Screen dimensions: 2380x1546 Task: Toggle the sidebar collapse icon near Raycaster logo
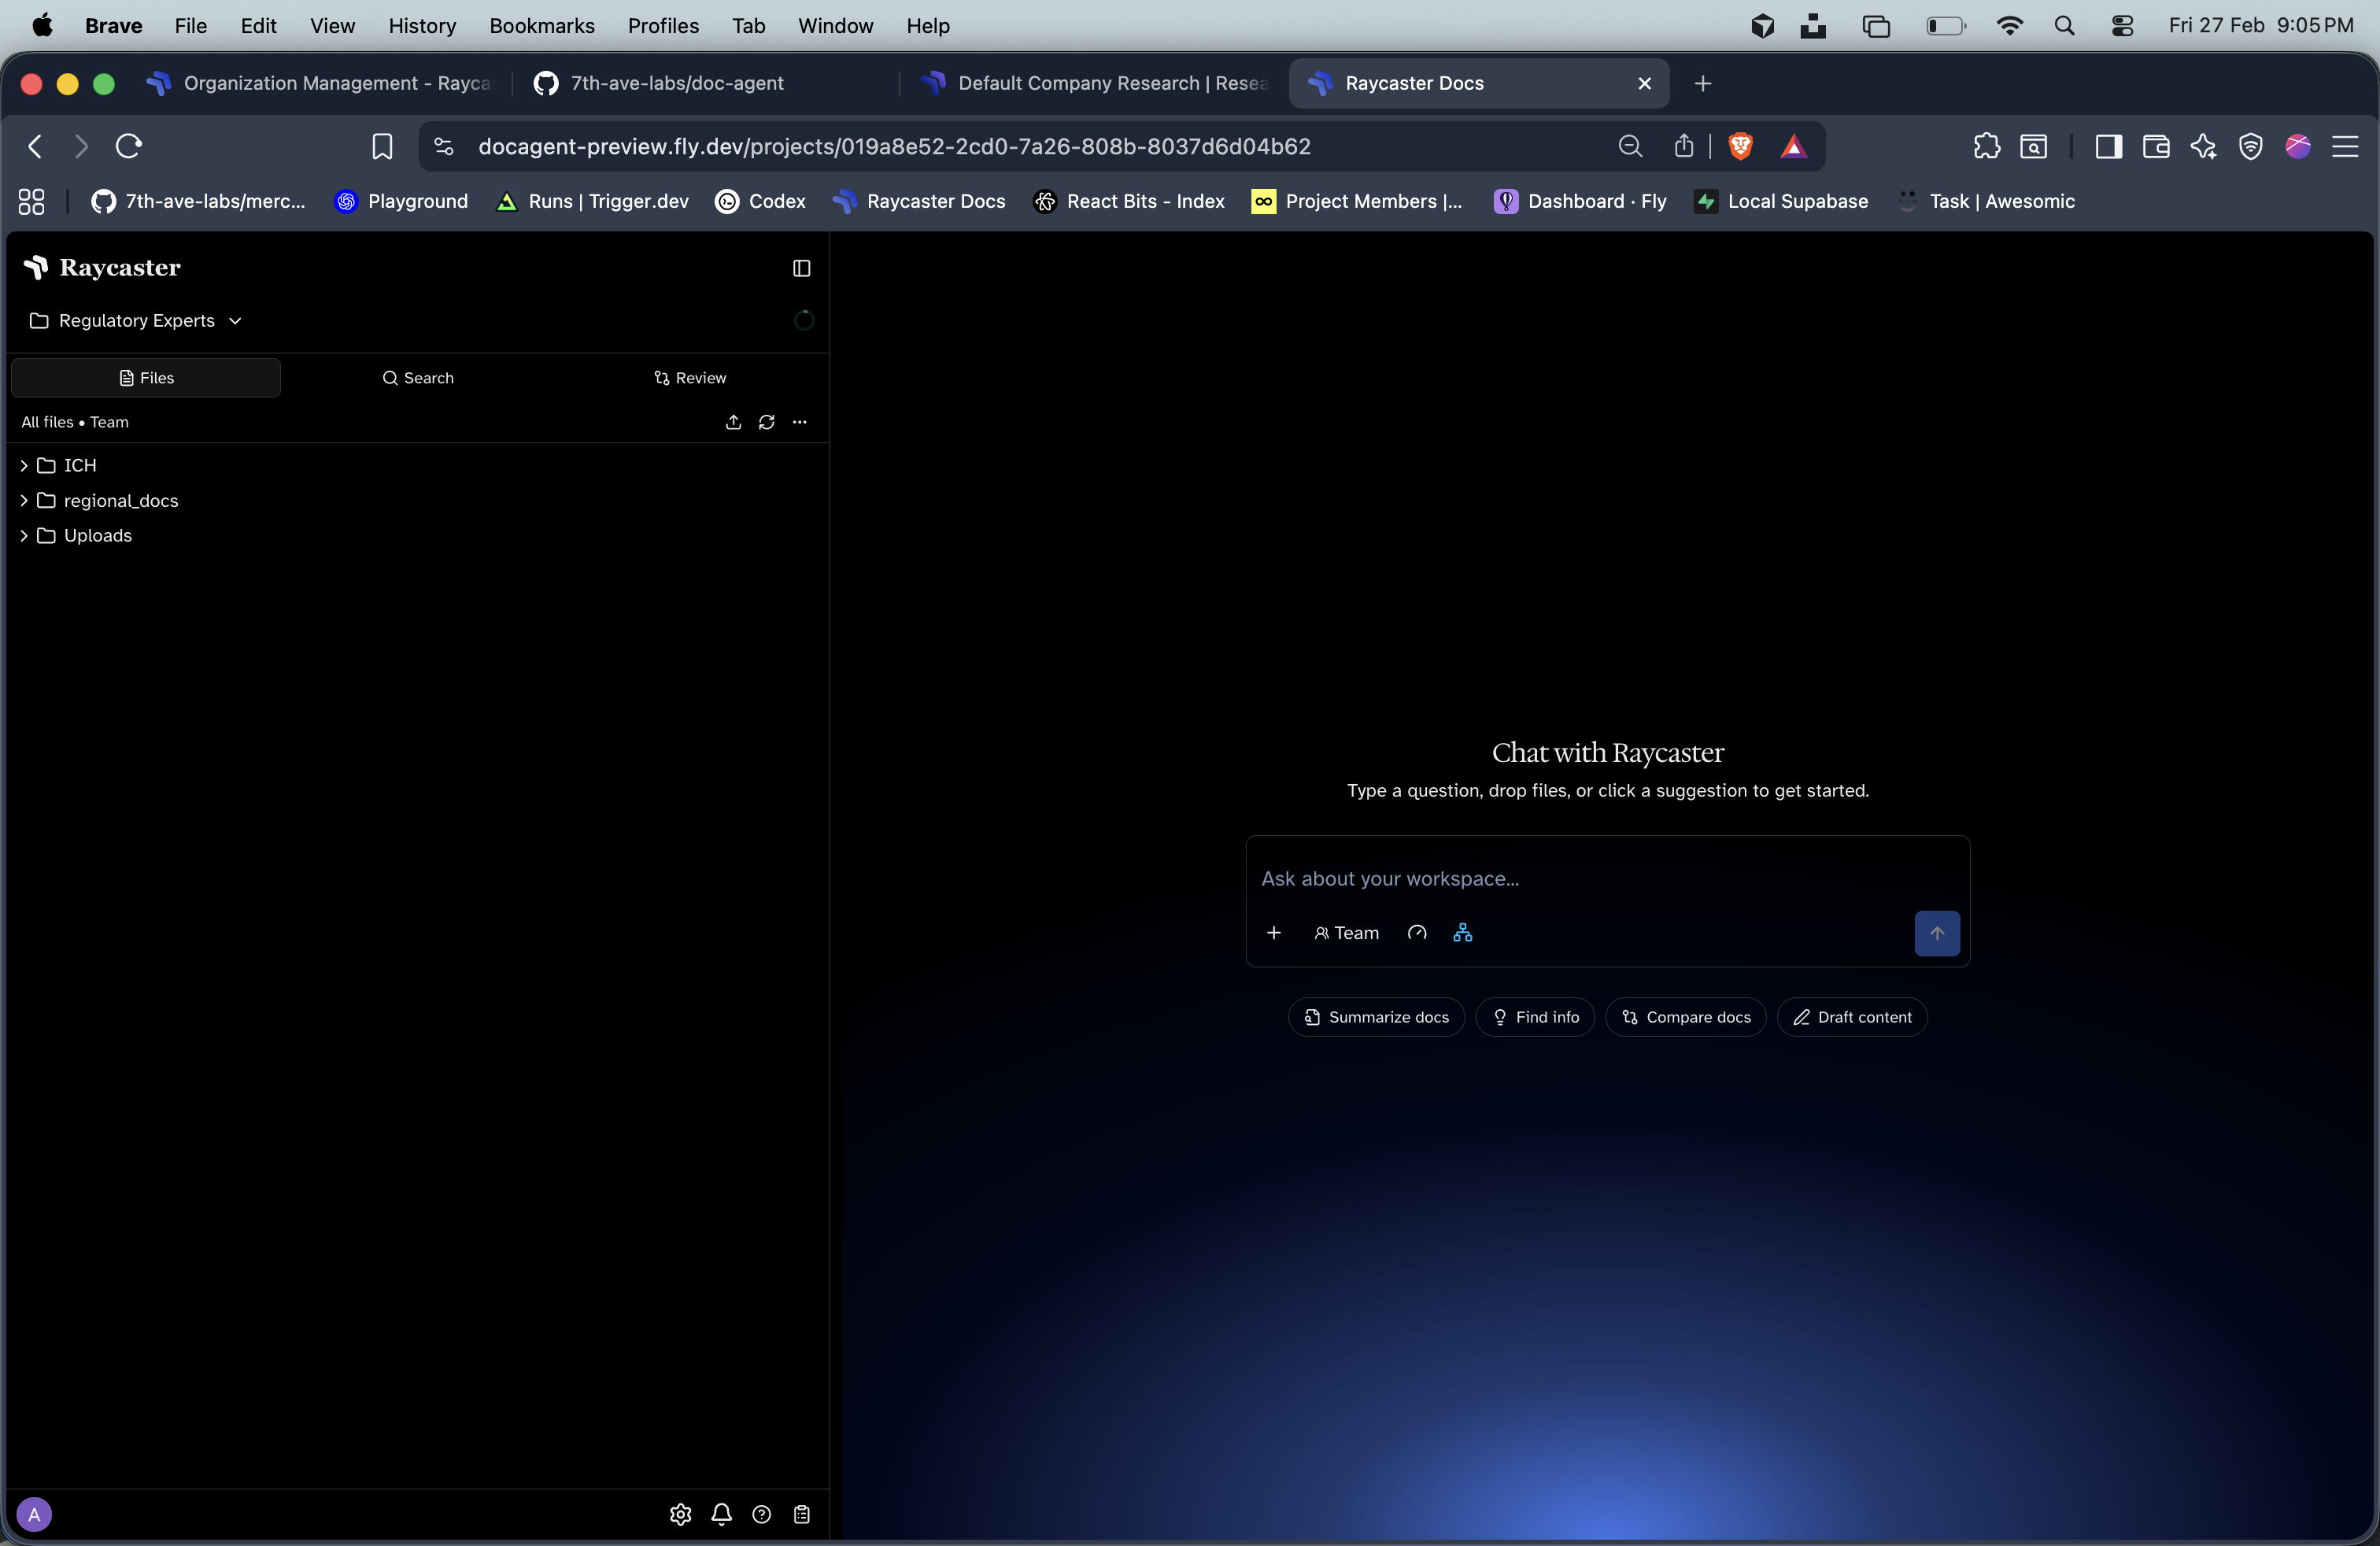coord(800,268)
